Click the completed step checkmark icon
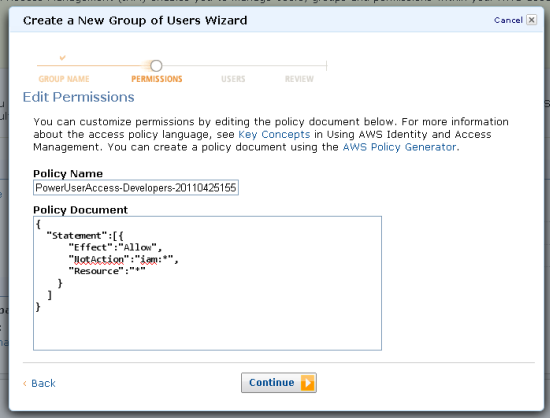The width and height of the screenshot is (550, 418). tap(62, 58)
